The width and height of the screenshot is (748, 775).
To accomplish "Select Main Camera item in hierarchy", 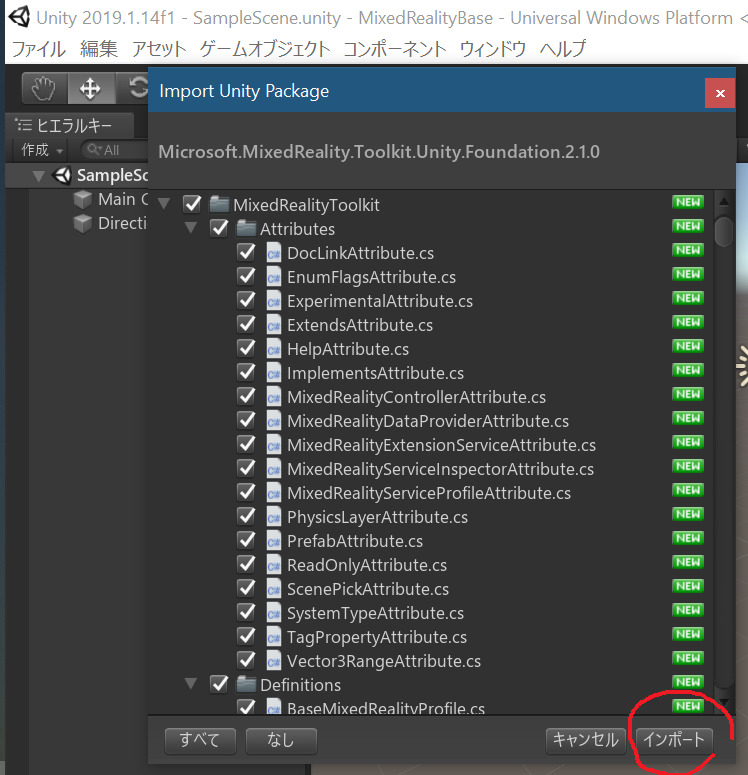I will pos(124,199).
